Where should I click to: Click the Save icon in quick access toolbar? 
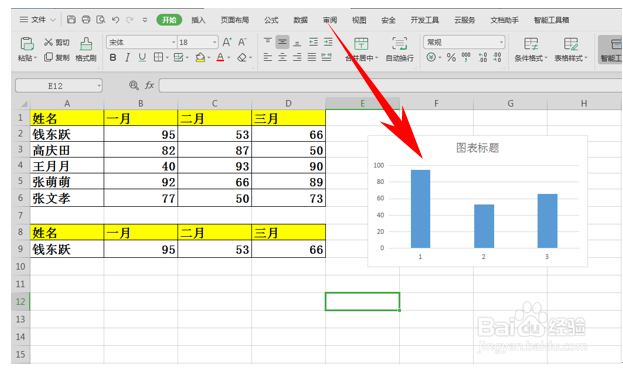(71, 19)
